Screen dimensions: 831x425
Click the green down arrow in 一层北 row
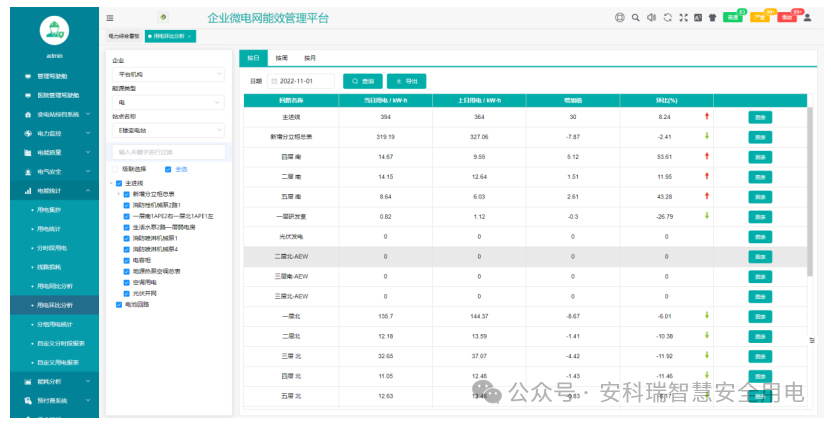(x=706, y=315)
